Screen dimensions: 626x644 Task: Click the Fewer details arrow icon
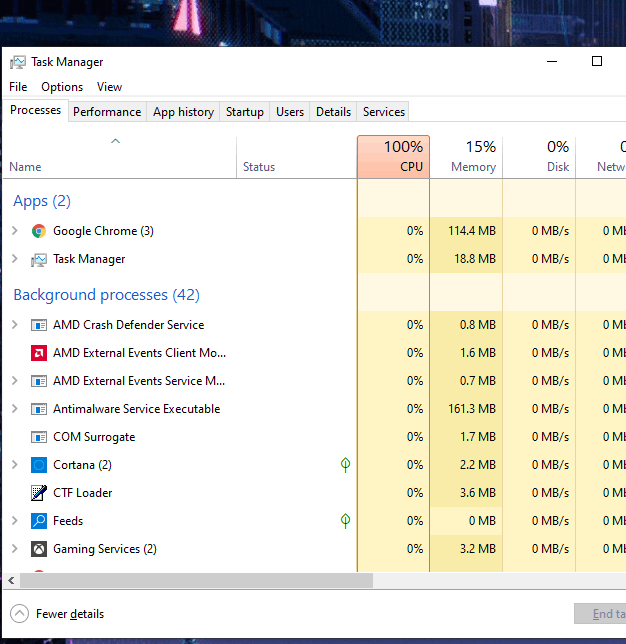pyautogui.click(x=19, y=614)
